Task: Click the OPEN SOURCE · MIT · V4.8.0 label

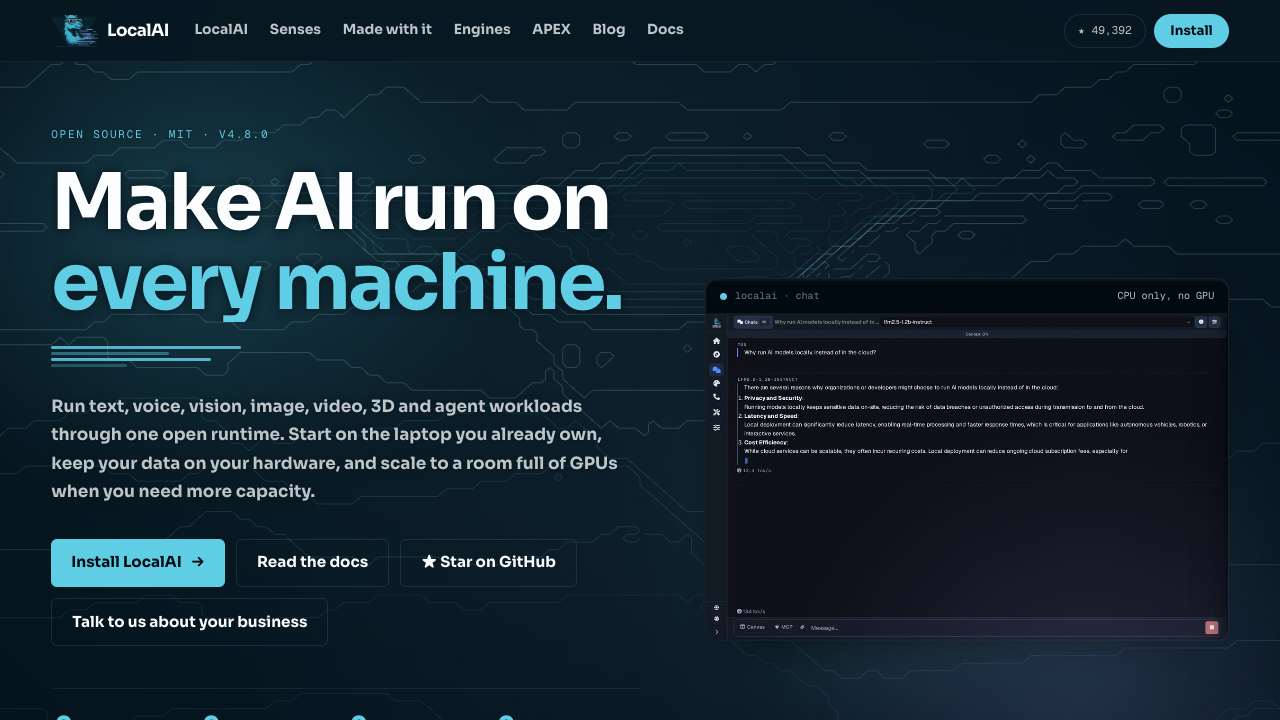Action: point(160,135)
